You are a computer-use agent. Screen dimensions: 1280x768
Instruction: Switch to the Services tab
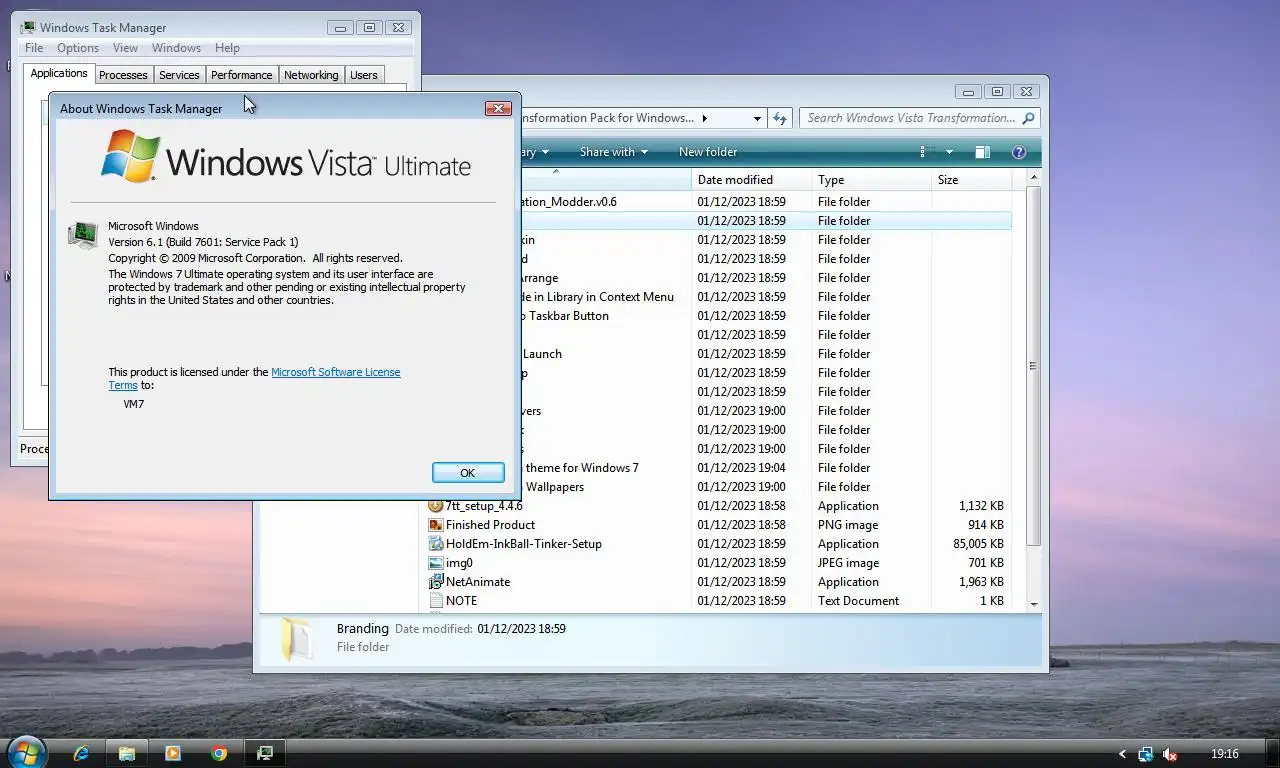coord(179,75)
